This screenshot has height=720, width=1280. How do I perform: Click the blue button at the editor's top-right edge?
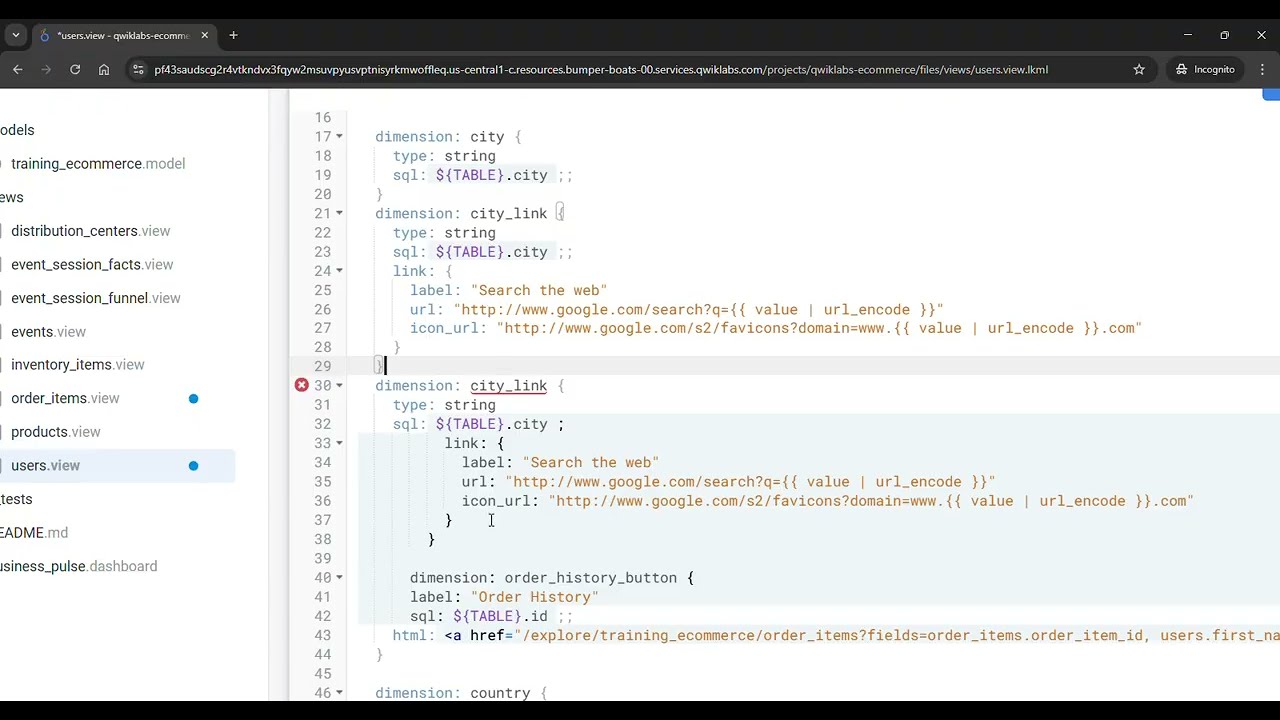[x=1271, y=95]
